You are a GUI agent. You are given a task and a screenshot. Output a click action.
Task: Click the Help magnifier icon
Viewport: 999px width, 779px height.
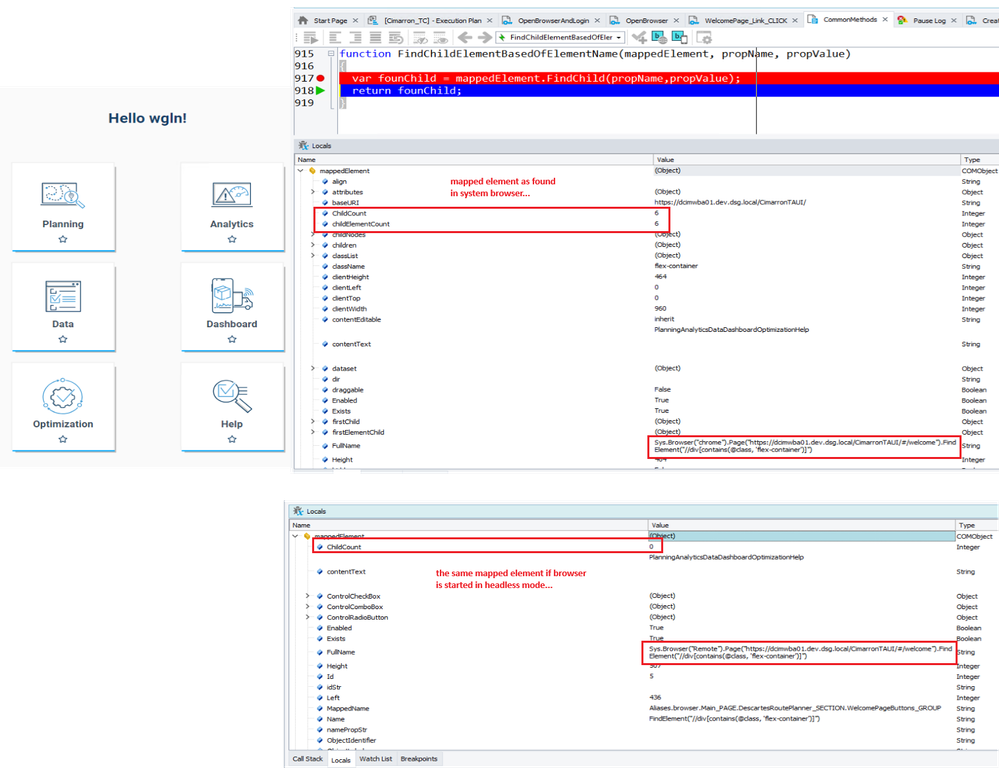(x=232, y=396)
